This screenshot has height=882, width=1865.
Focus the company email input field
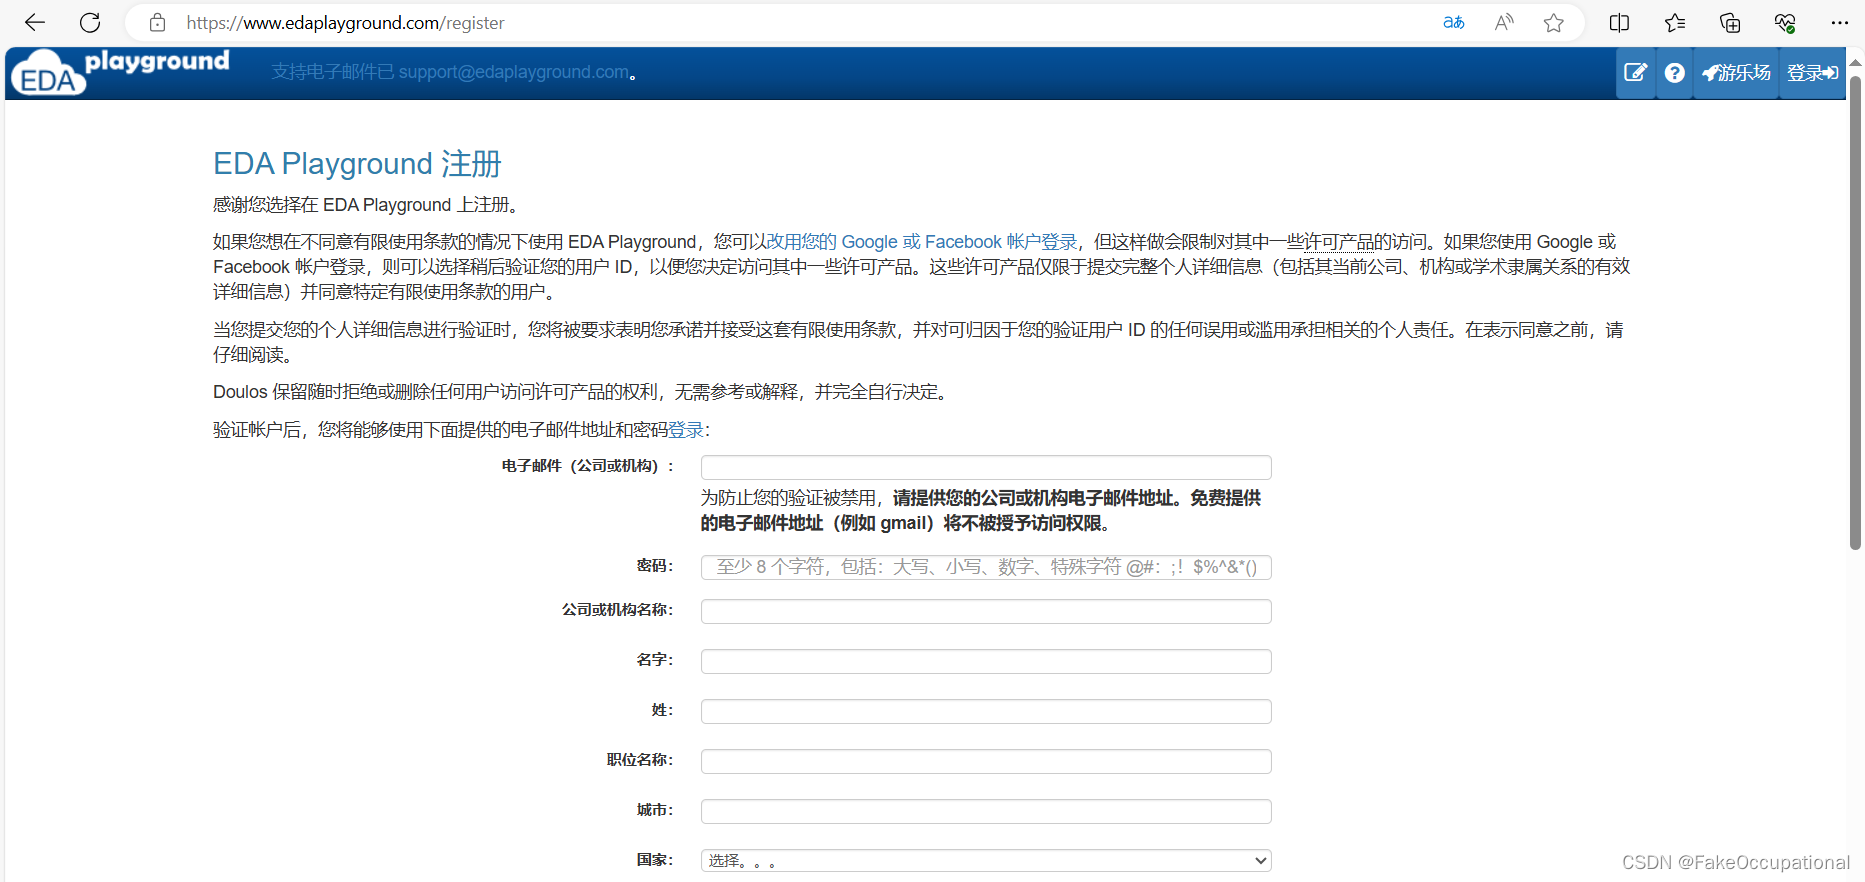[986, 467]
